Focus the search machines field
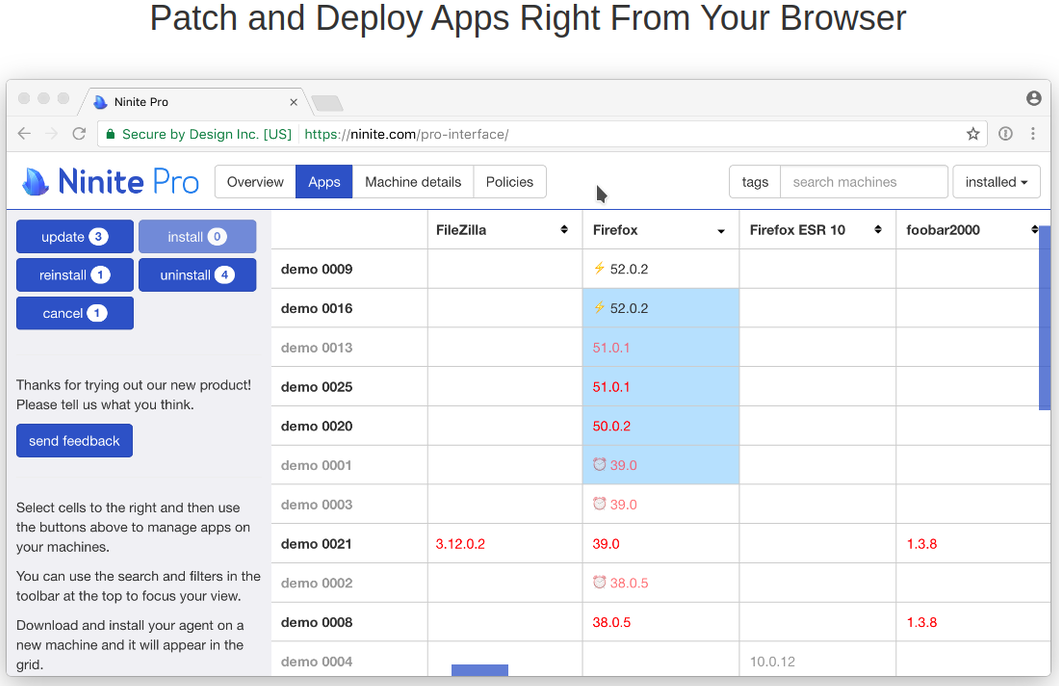This screenshot has width=1059, height=686. (x=864, y=182)
